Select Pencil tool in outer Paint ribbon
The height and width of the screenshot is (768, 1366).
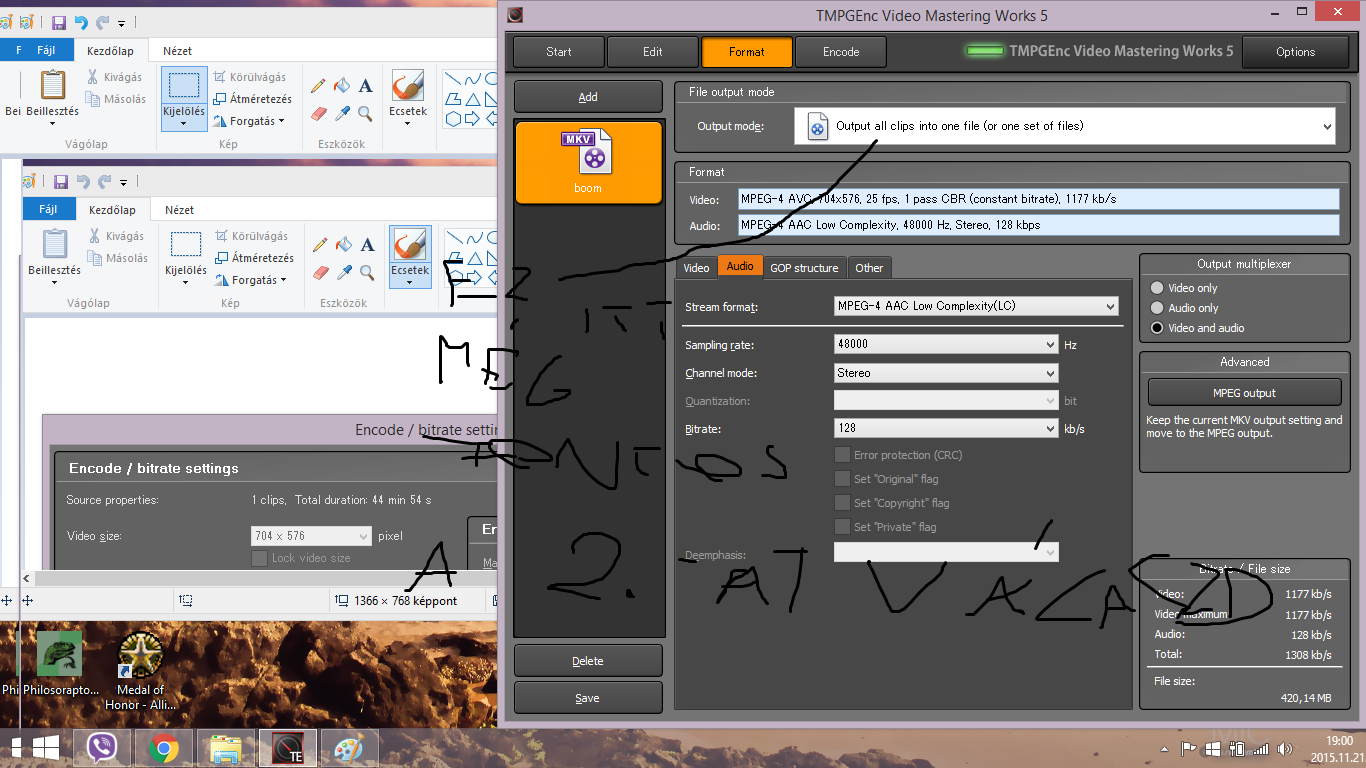click(x=319, y=86)
